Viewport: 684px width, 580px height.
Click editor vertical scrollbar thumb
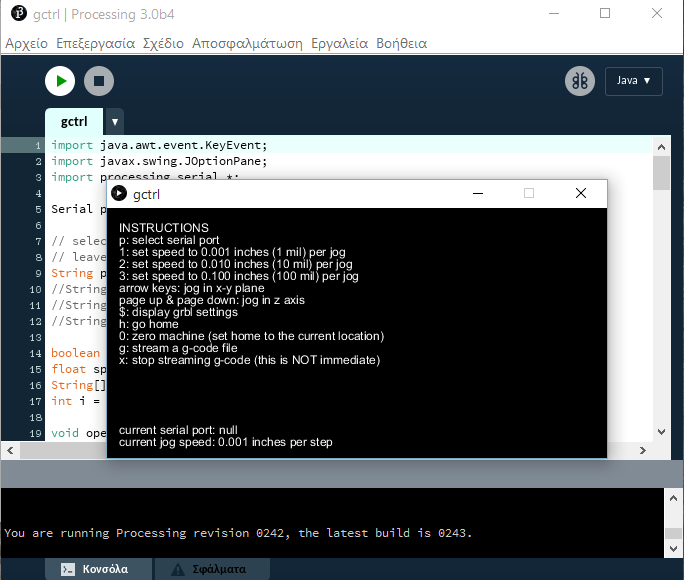(661, 173)
